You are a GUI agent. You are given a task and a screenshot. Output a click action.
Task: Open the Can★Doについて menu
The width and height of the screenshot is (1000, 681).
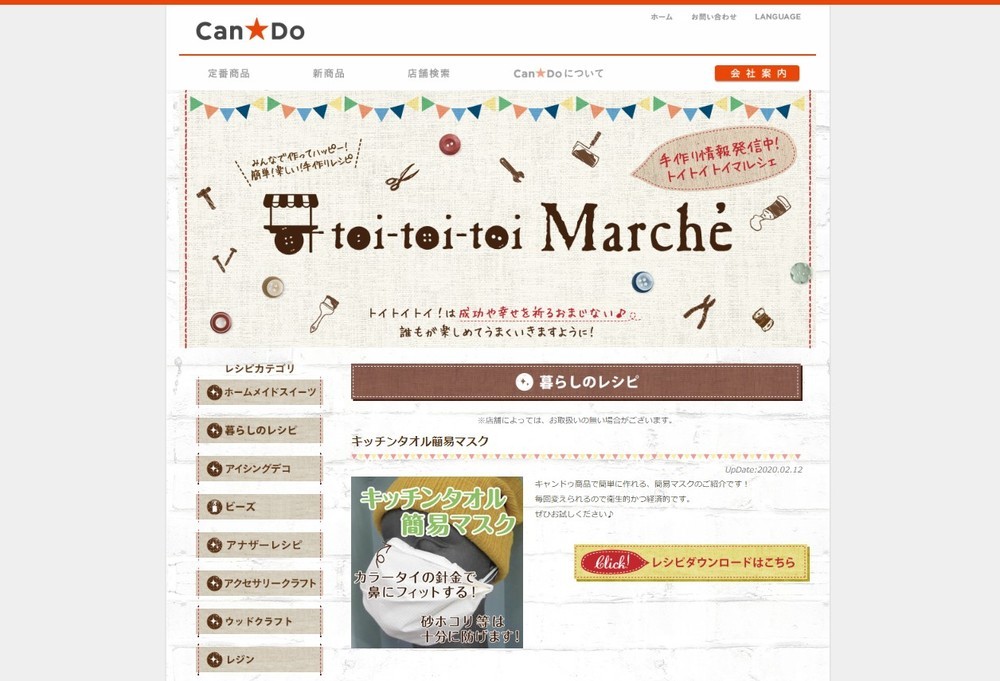click(558, 73)
